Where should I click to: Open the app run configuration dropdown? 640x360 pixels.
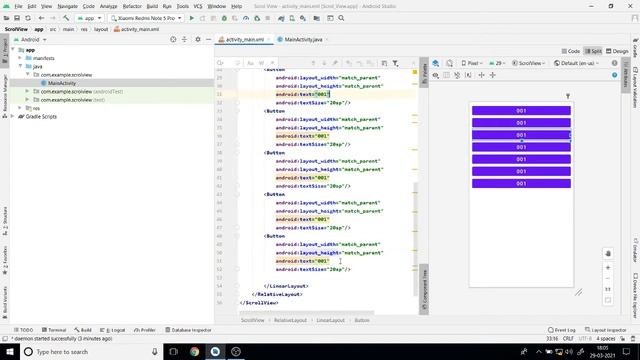point(89,18)
